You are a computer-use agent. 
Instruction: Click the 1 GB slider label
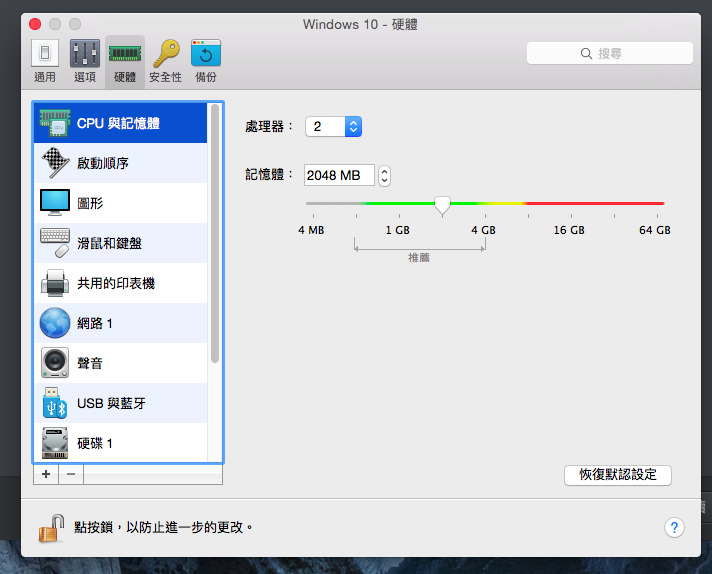coord(397,230)
